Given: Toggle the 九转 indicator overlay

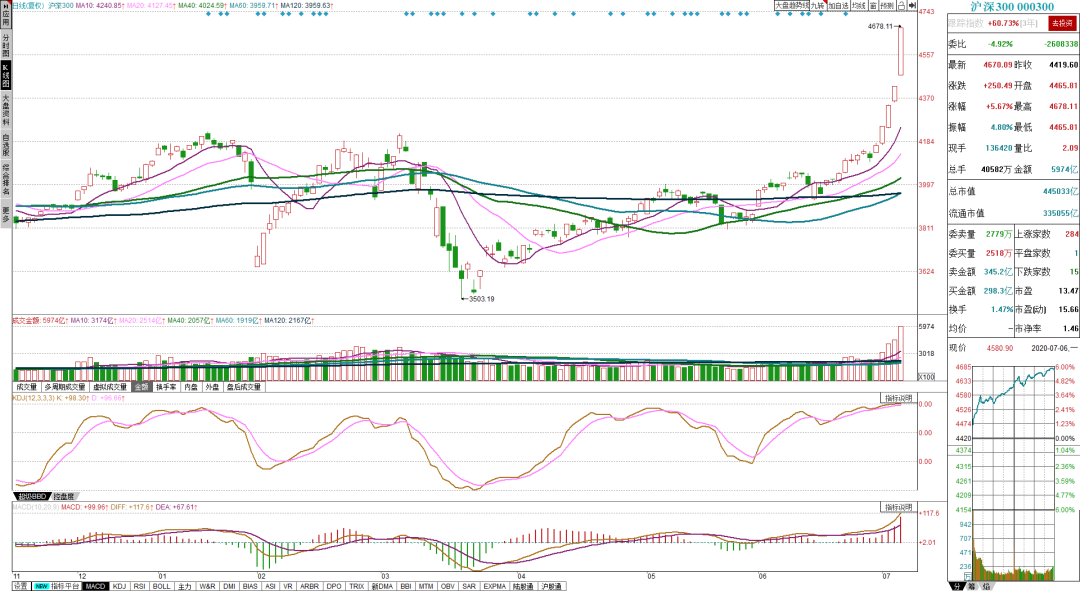Looking at the screenshot, I should pos(818,6).
